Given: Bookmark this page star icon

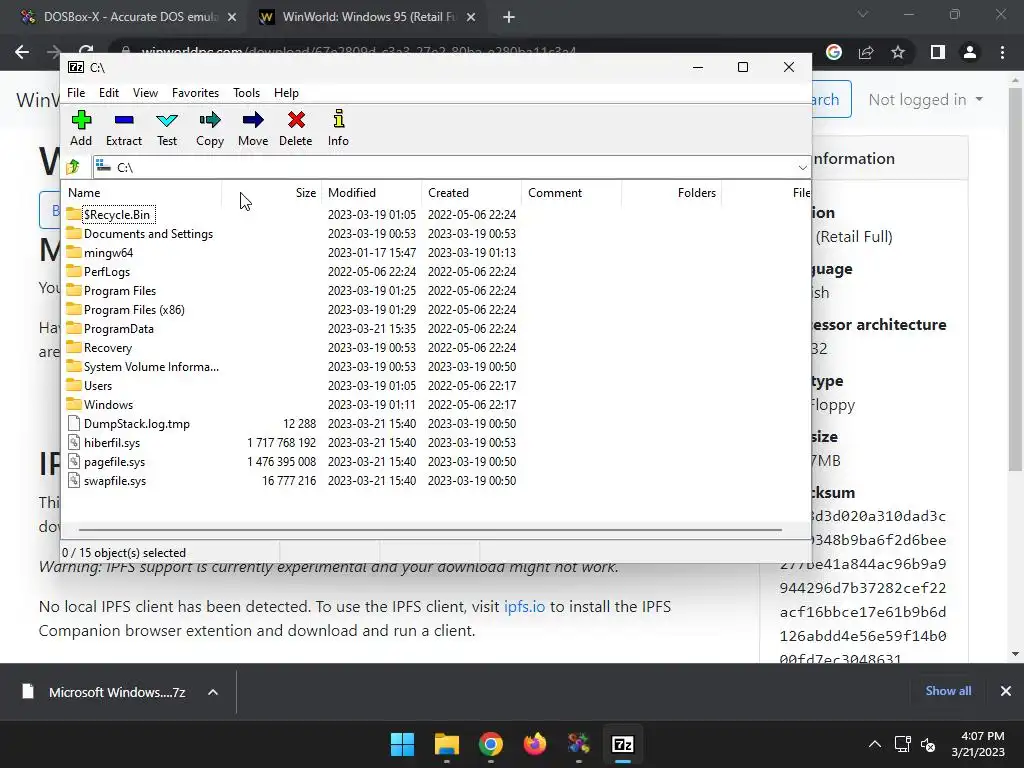Looking at the screenshot, I should 898,52.
